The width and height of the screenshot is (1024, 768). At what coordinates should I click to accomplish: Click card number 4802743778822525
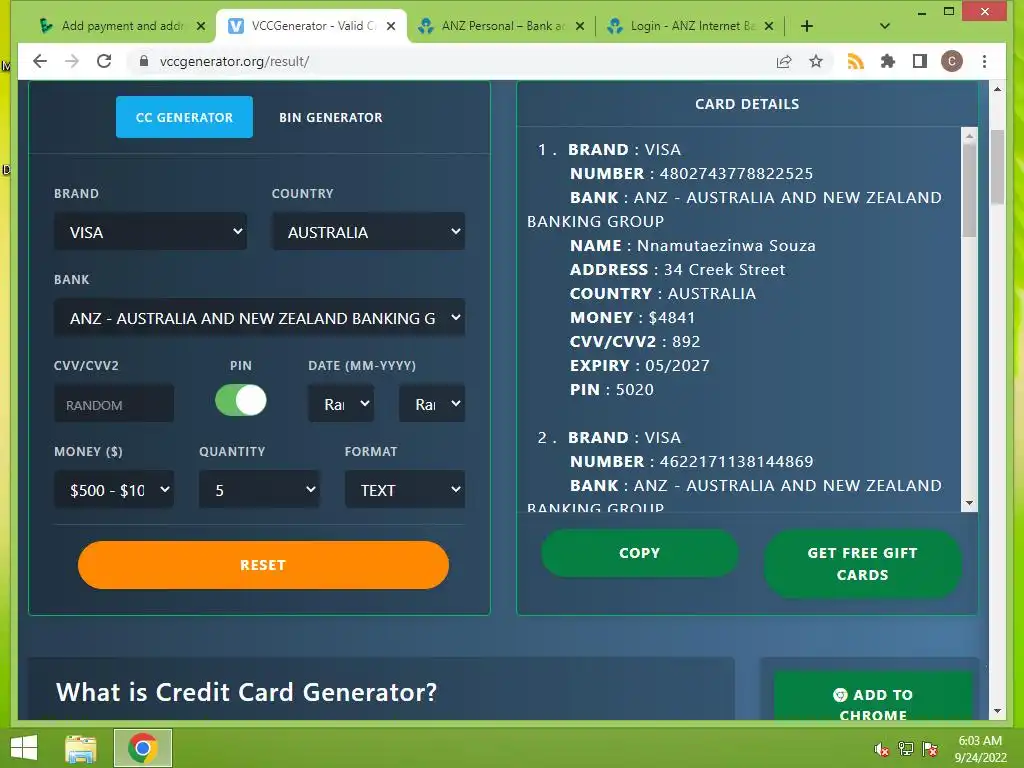coord(736,174)
